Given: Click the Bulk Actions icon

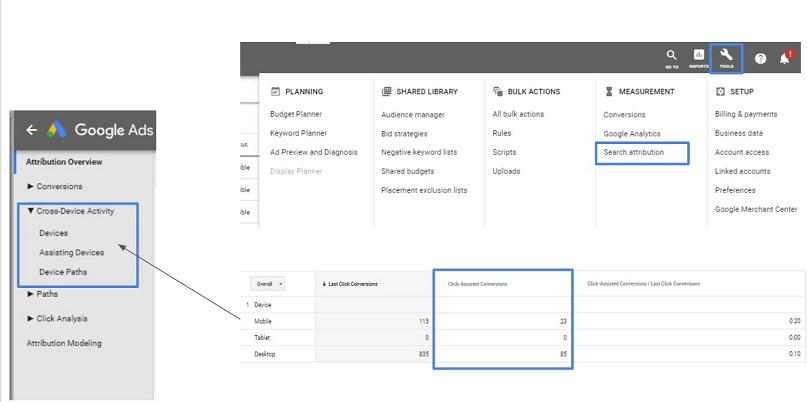Looking at the screenshot, I should [x=498, y=92].
